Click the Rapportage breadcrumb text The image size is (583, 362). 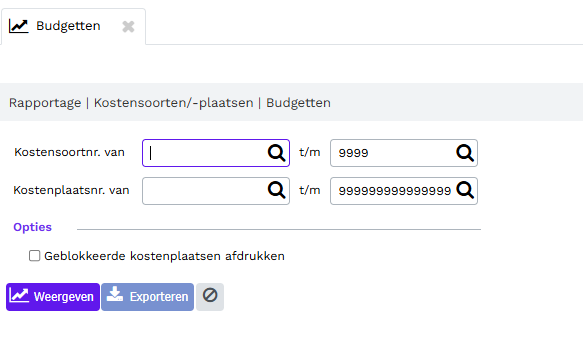[x=45, y=103]
